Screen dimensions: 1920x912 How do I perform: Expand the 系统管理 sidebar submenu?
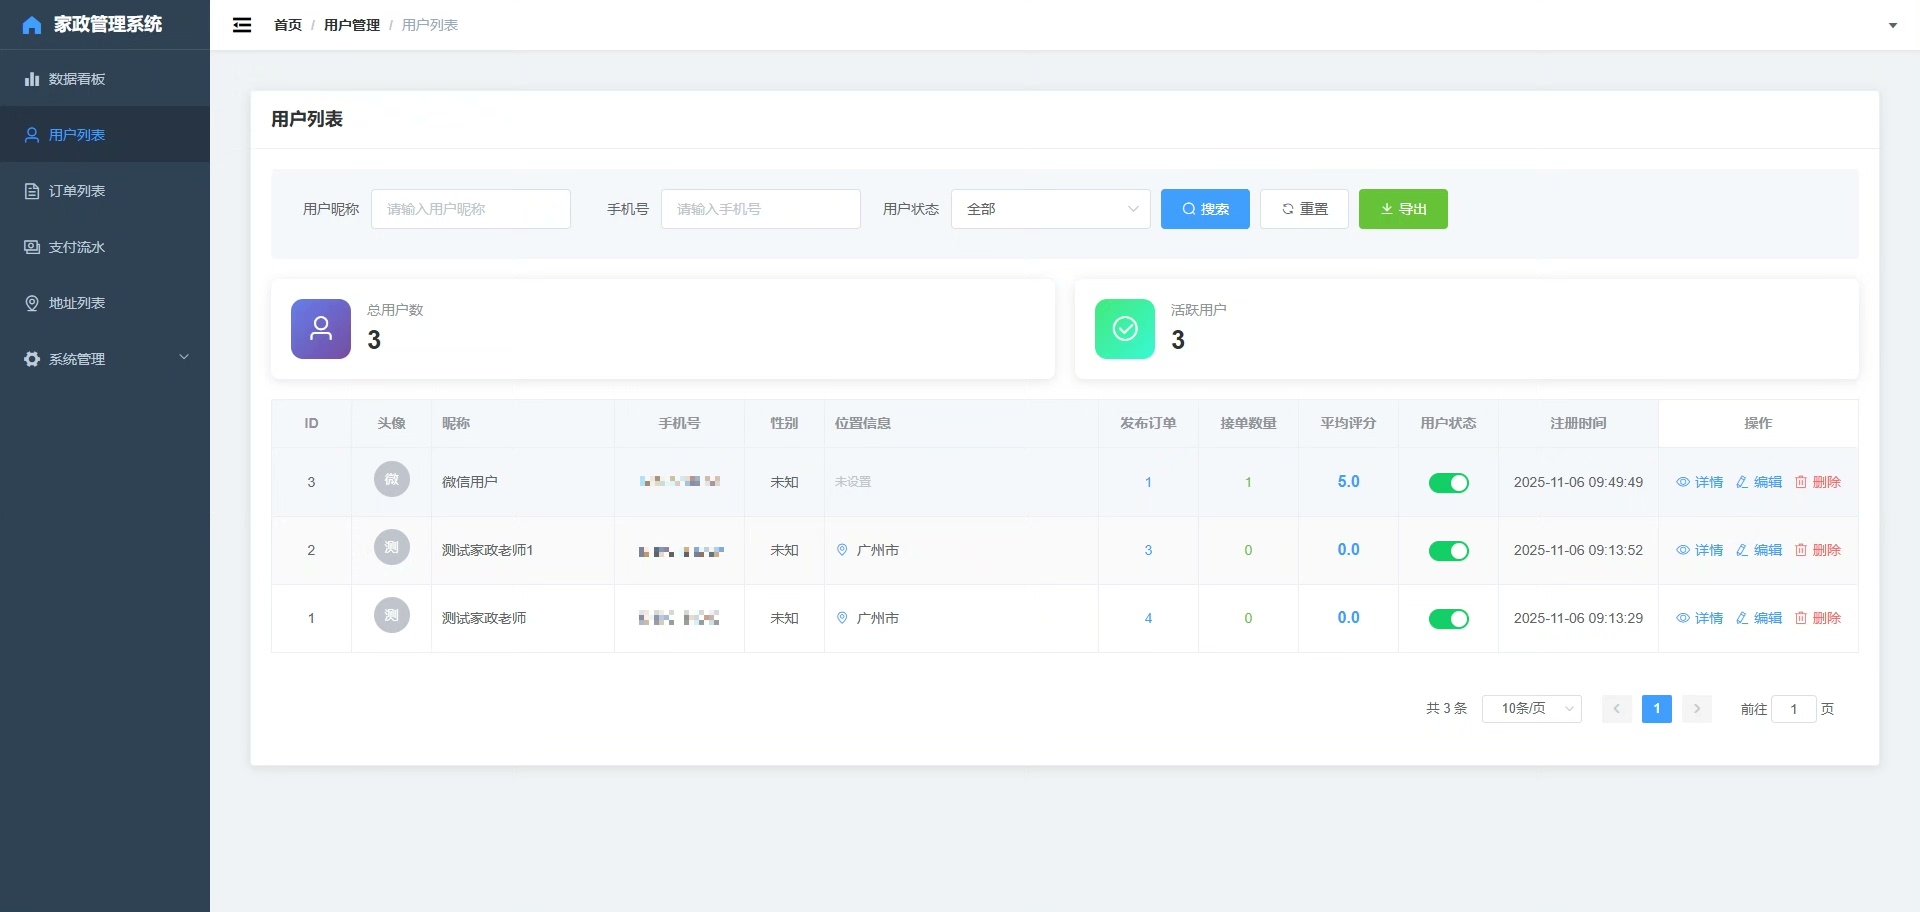coord(105,359)
